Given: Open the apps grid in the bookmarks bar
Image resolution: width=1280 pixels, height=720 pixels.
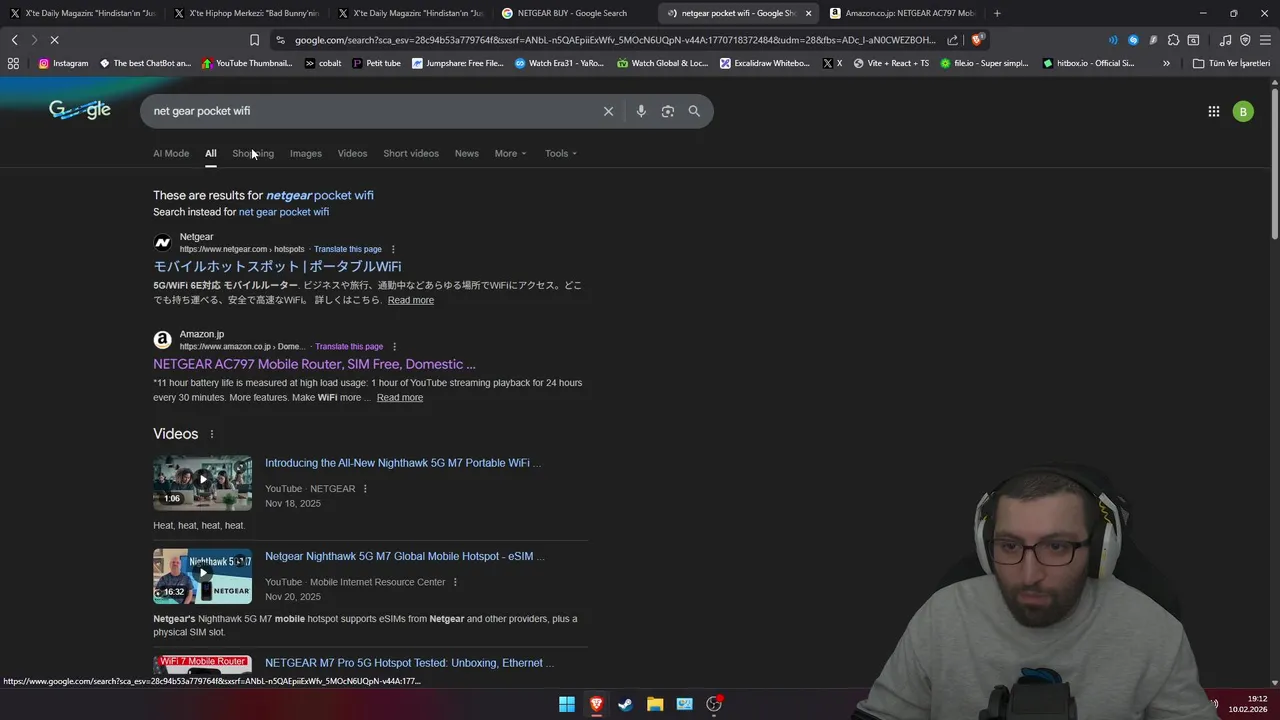Looking at the screenshot, I should [x=13, y=63].
